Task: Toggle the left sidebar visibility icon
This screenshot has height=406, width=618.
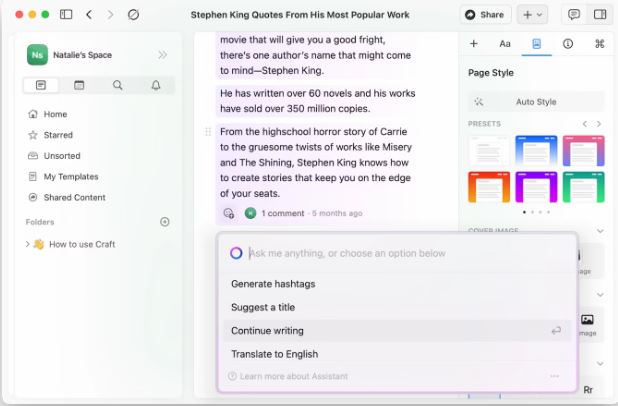Action: (66, 15)
